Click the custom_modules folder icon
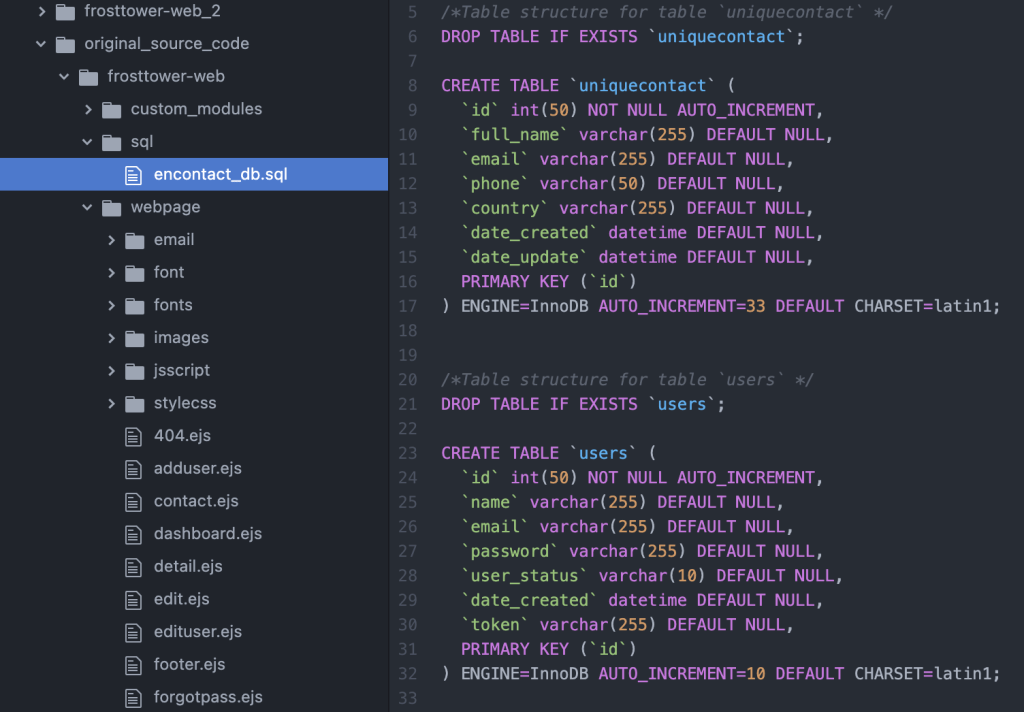 click(x=111, y=109)
